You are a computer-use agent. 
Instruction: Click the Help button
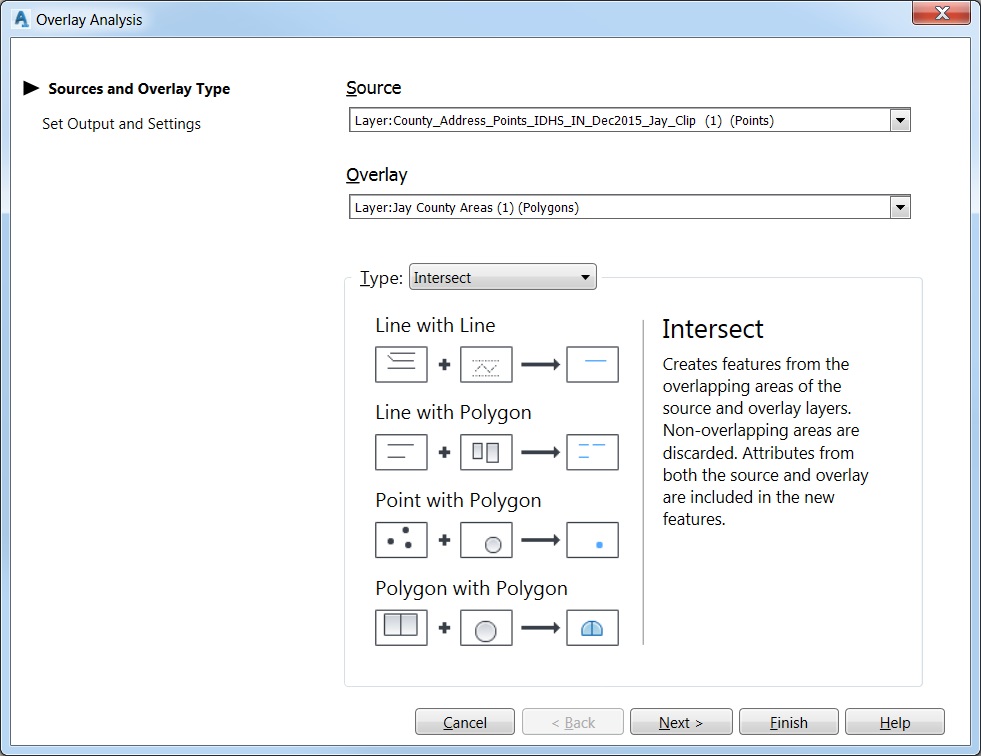point(895,722)
